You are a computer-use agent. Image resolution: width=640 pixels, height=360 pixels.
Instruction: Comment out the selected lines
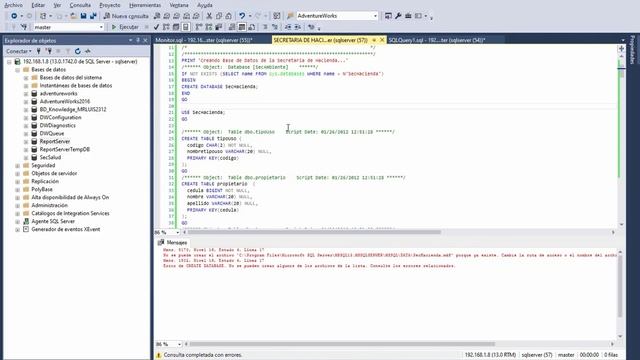click(265, 27)
